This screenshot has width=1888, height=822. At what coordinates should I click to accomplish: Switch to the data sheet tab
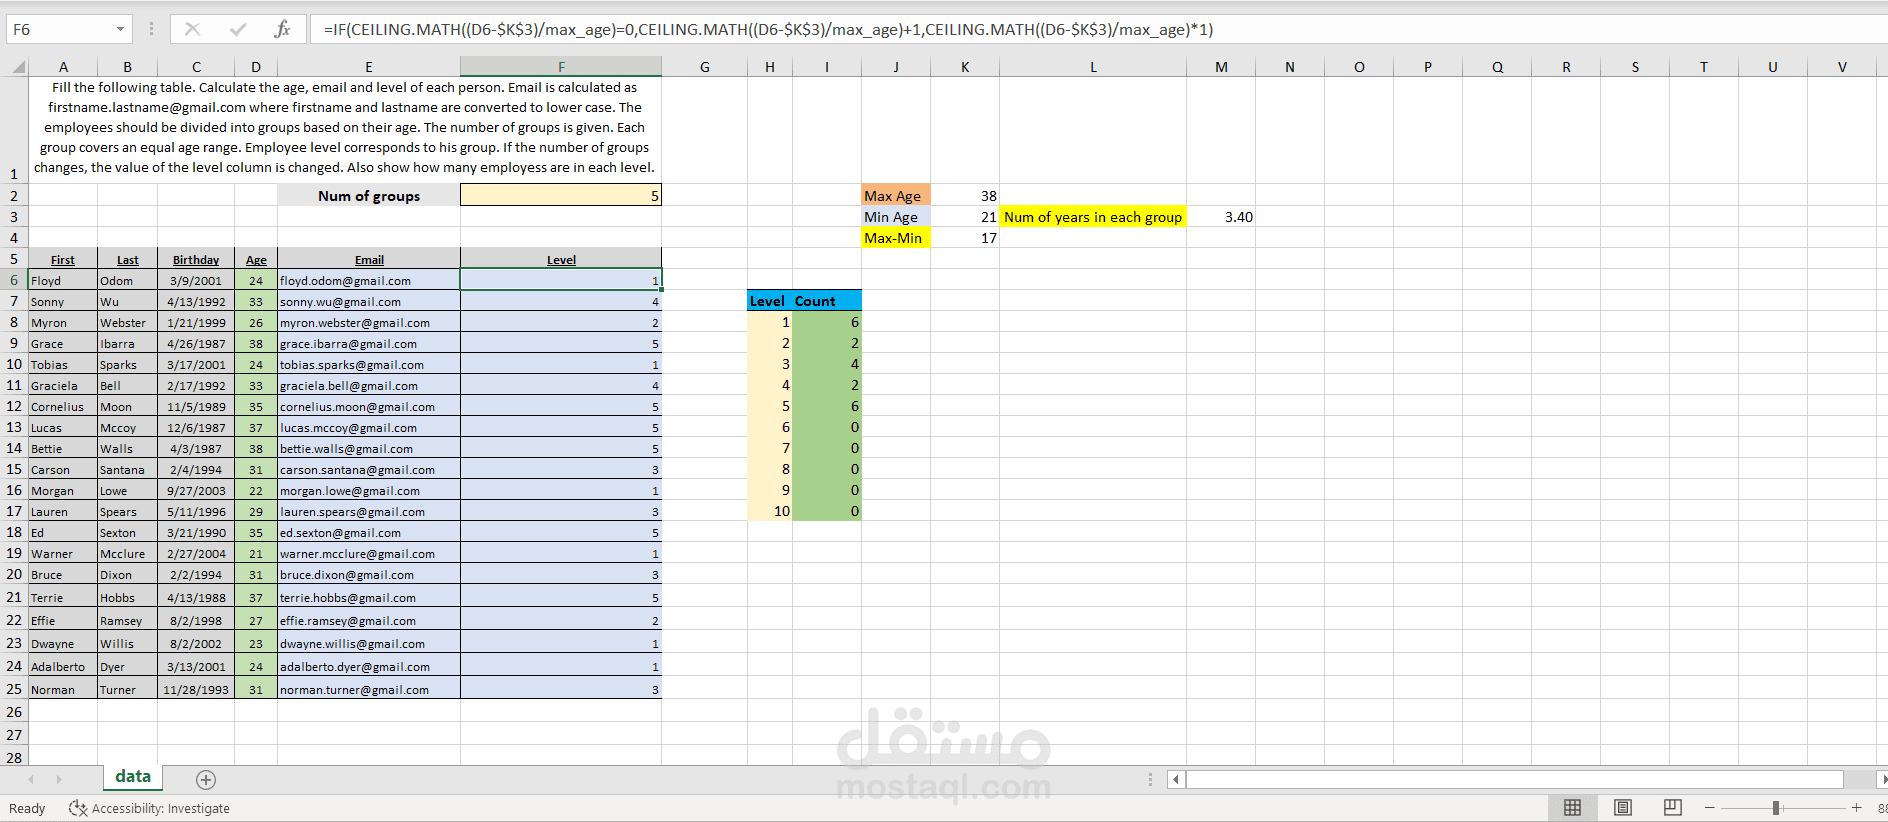point(133,777)
